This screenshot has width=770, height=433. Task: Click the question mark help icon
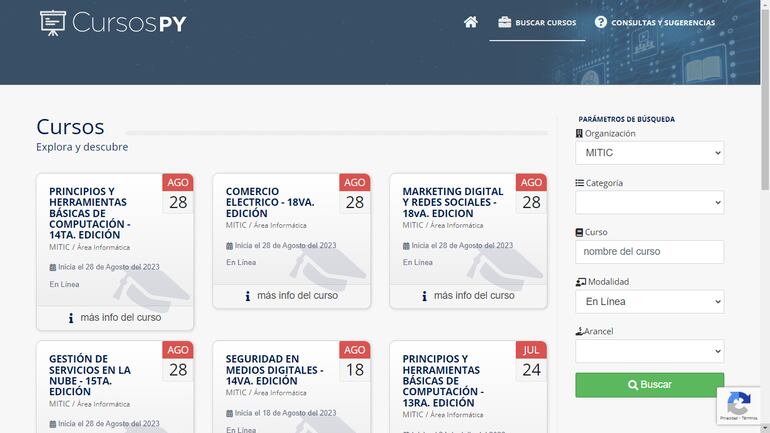[x=601, y=22]
